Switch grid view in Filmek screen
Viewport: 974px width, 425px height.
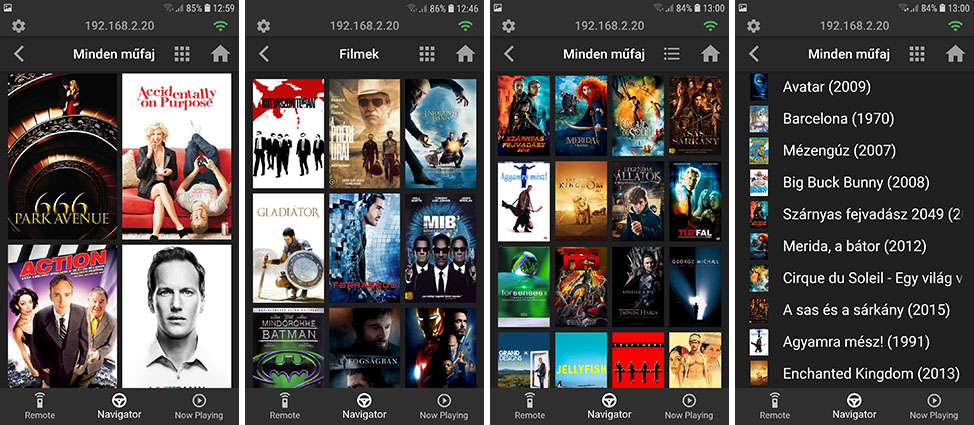coord(427,54)
